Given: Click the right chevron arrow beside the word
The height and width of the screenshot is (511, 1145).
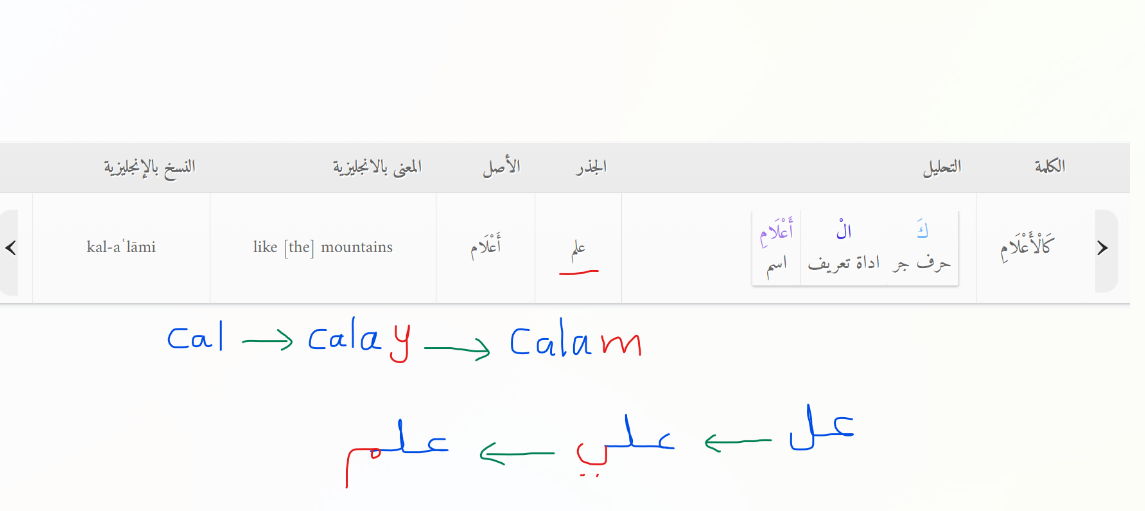Looking at the screenshot, I should tap(1103, 248).
